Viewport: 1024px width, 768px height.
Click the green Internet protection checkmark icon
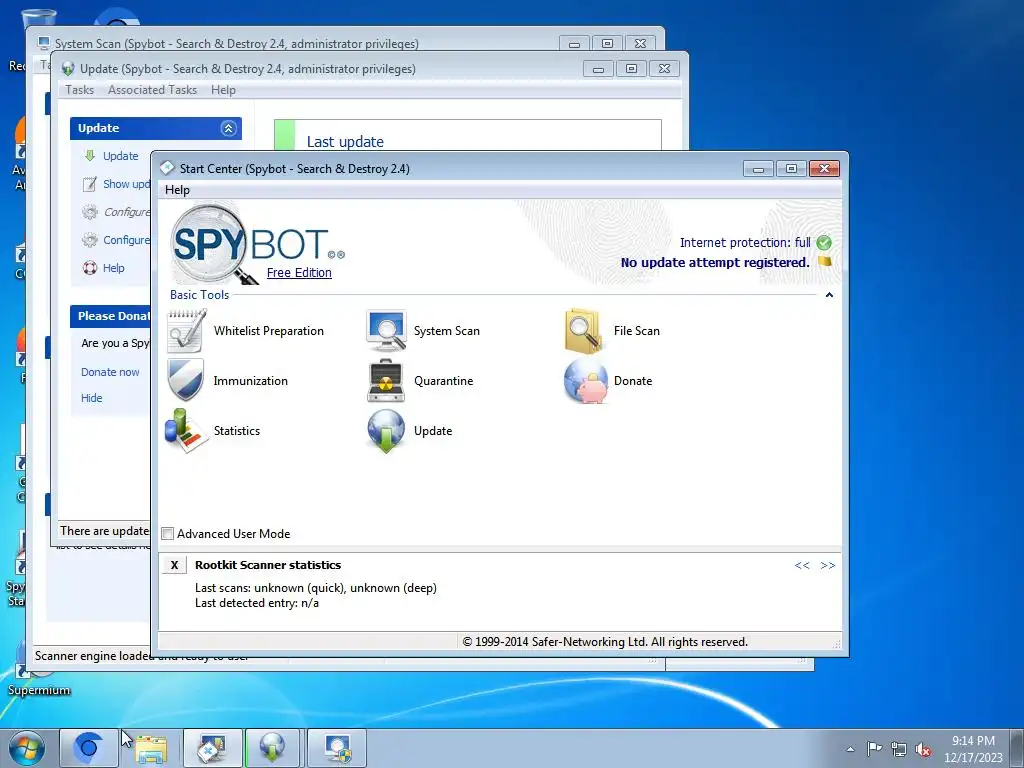[x=824, y=243]
